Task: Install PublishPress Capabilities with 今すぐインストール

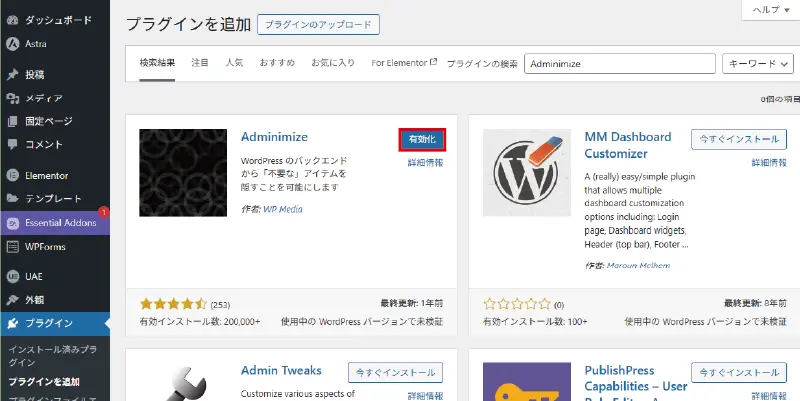Action: pyautogui.click(x=739, y=373)
